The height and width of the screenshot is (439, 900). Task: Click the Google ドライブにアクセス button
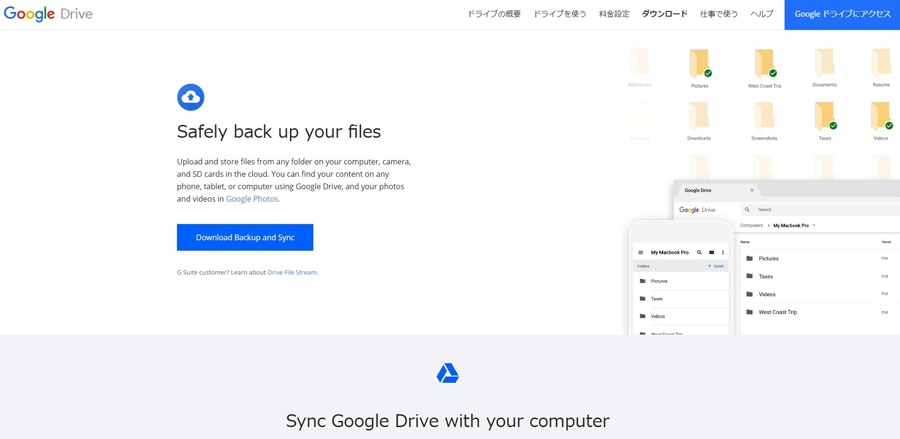coord(842,15)
